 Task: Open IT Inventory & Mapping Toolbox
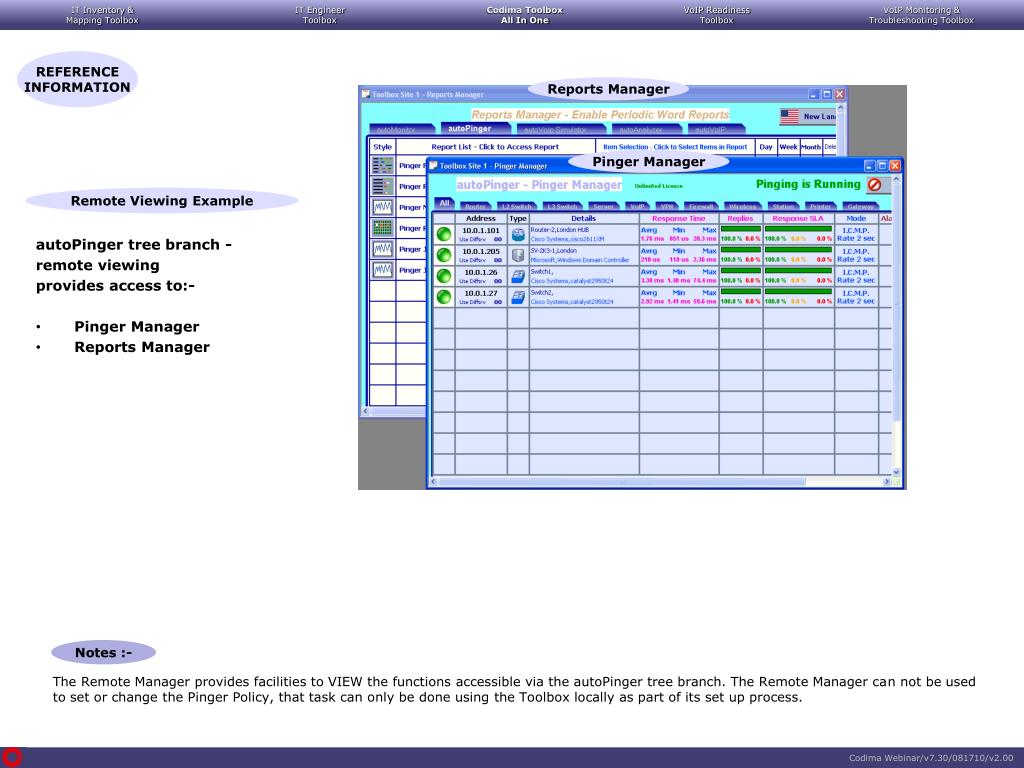coord(102,15)
